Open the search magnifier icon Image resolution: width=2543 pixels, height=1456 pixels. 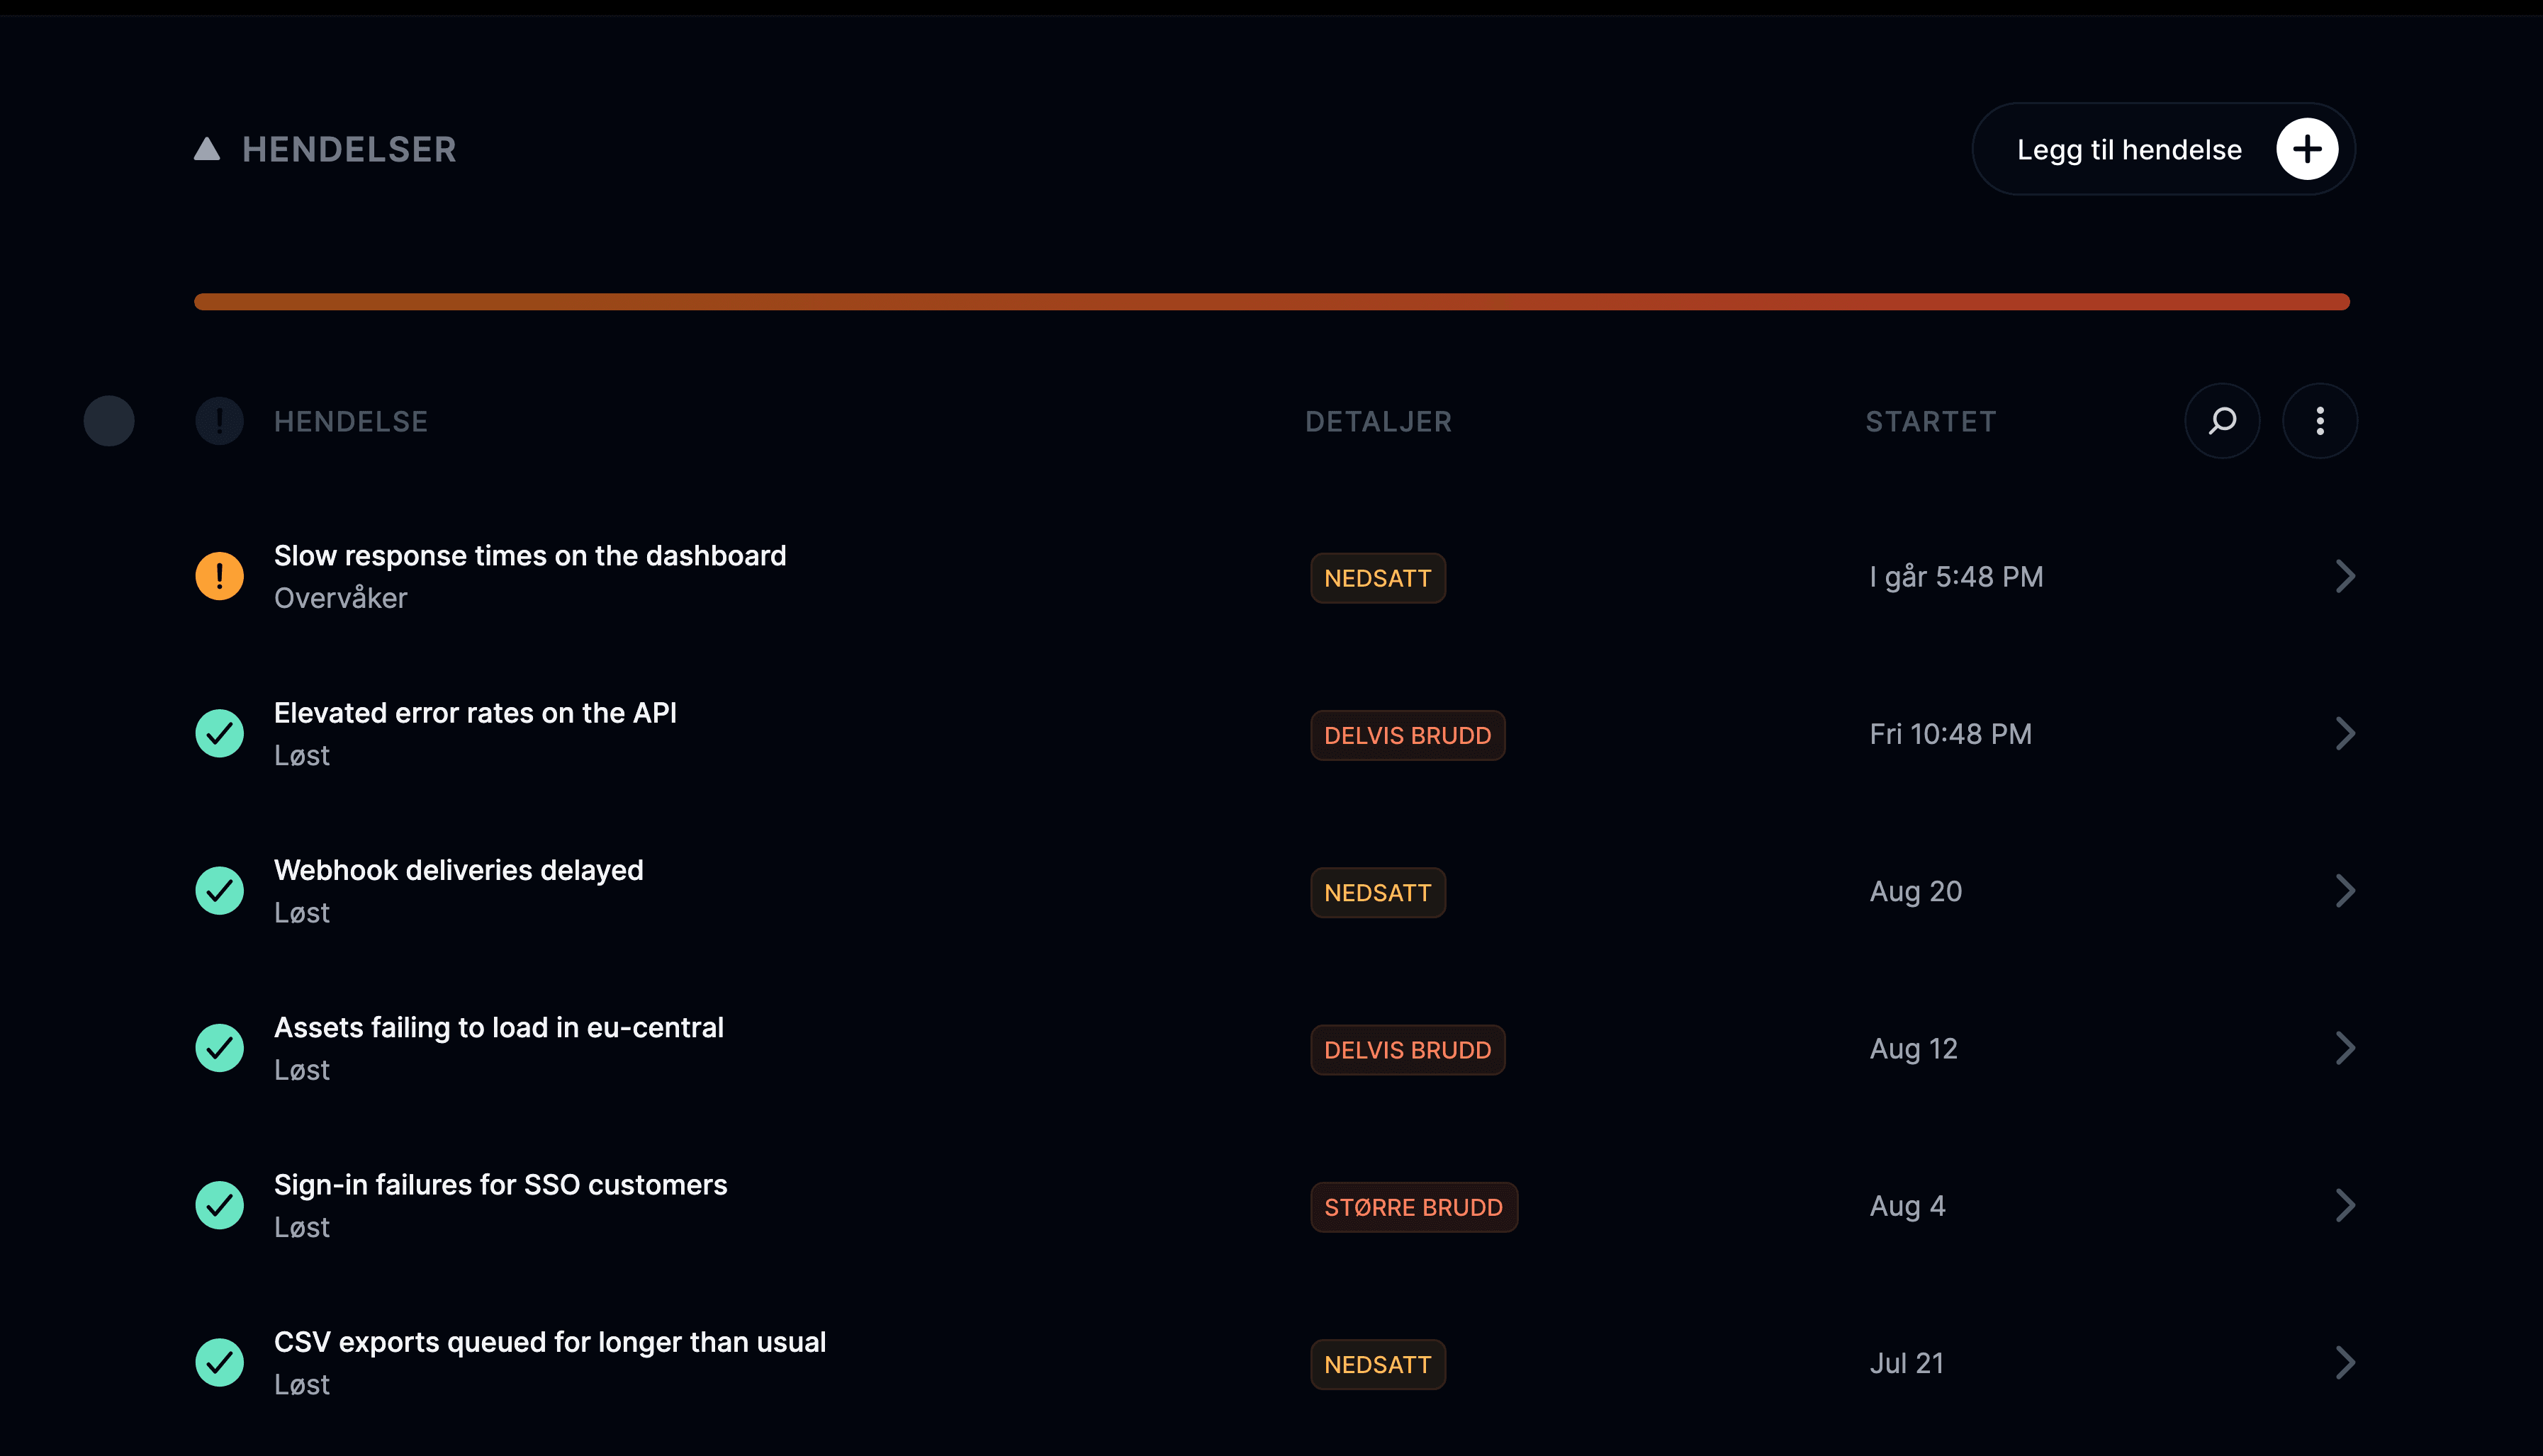click(2222, 421)
